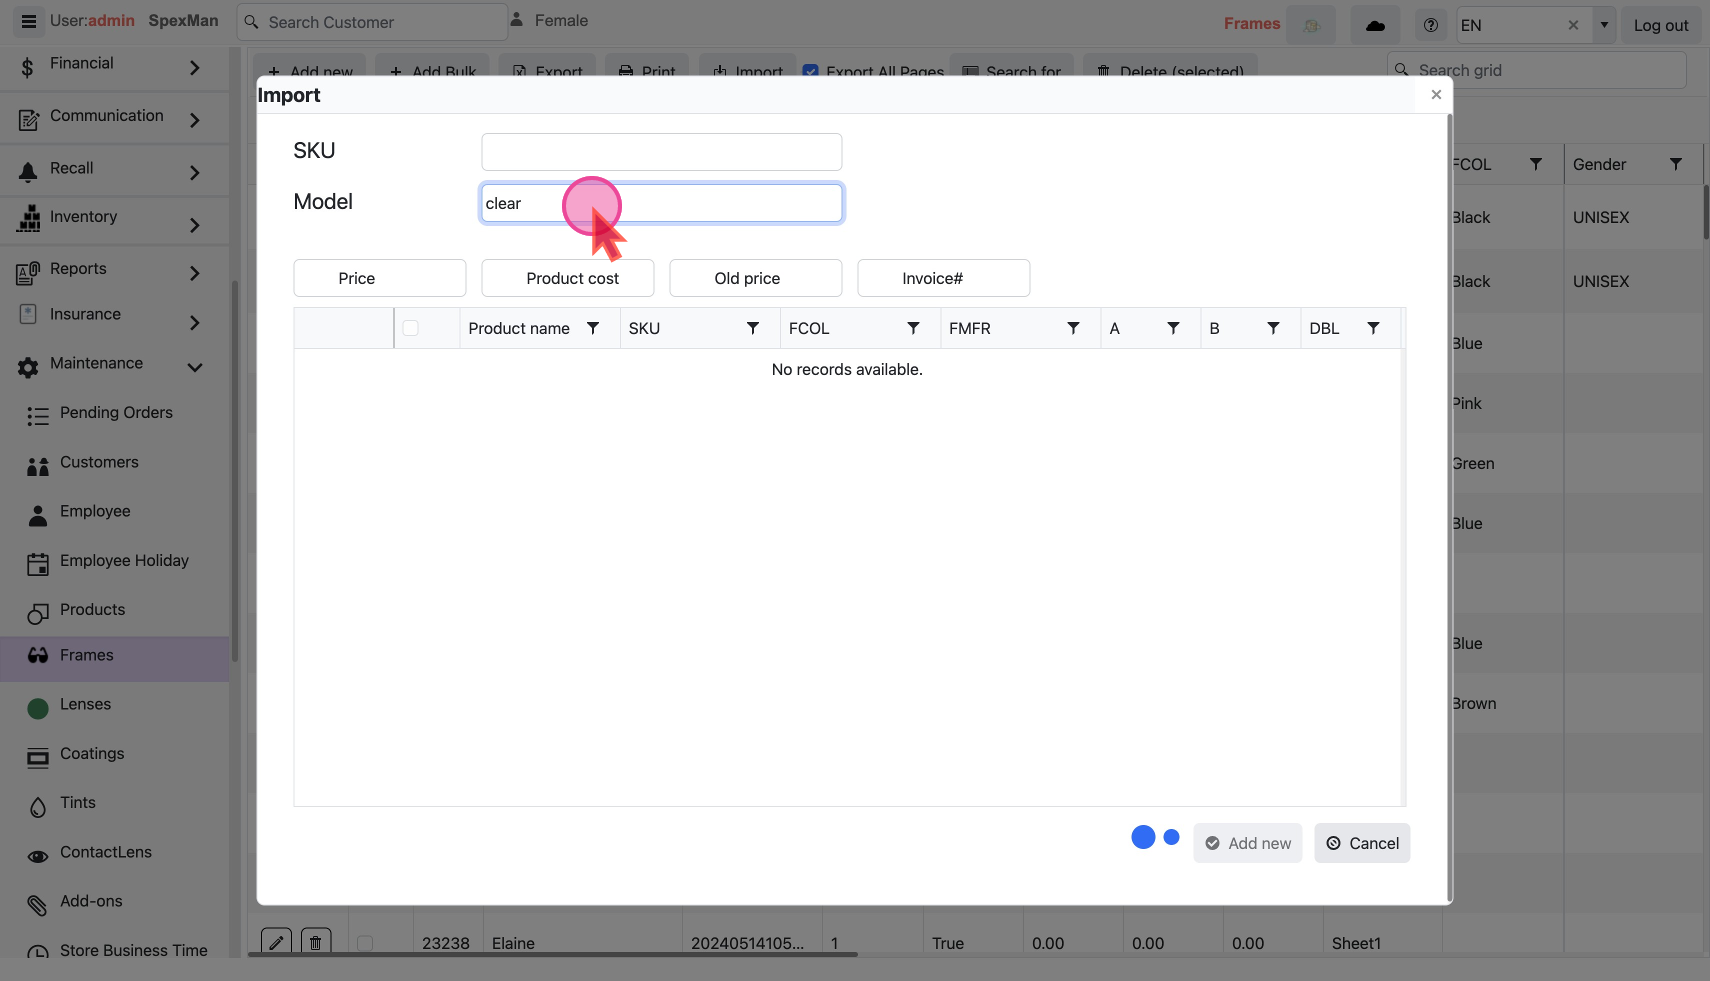Click the SKU input field
1710x981 pixels.
point(661,152)
